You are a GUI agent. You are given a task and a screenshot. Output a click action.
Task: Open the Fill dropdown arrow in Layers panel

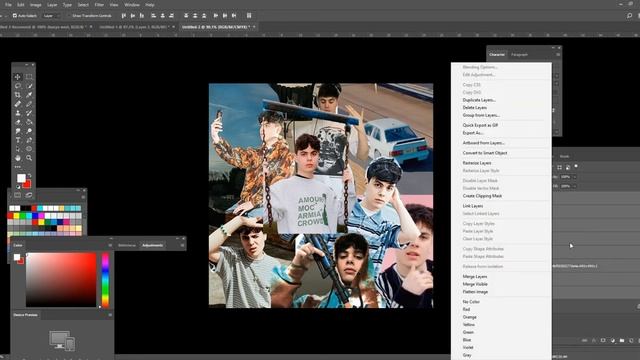click(x=575, y=186)
